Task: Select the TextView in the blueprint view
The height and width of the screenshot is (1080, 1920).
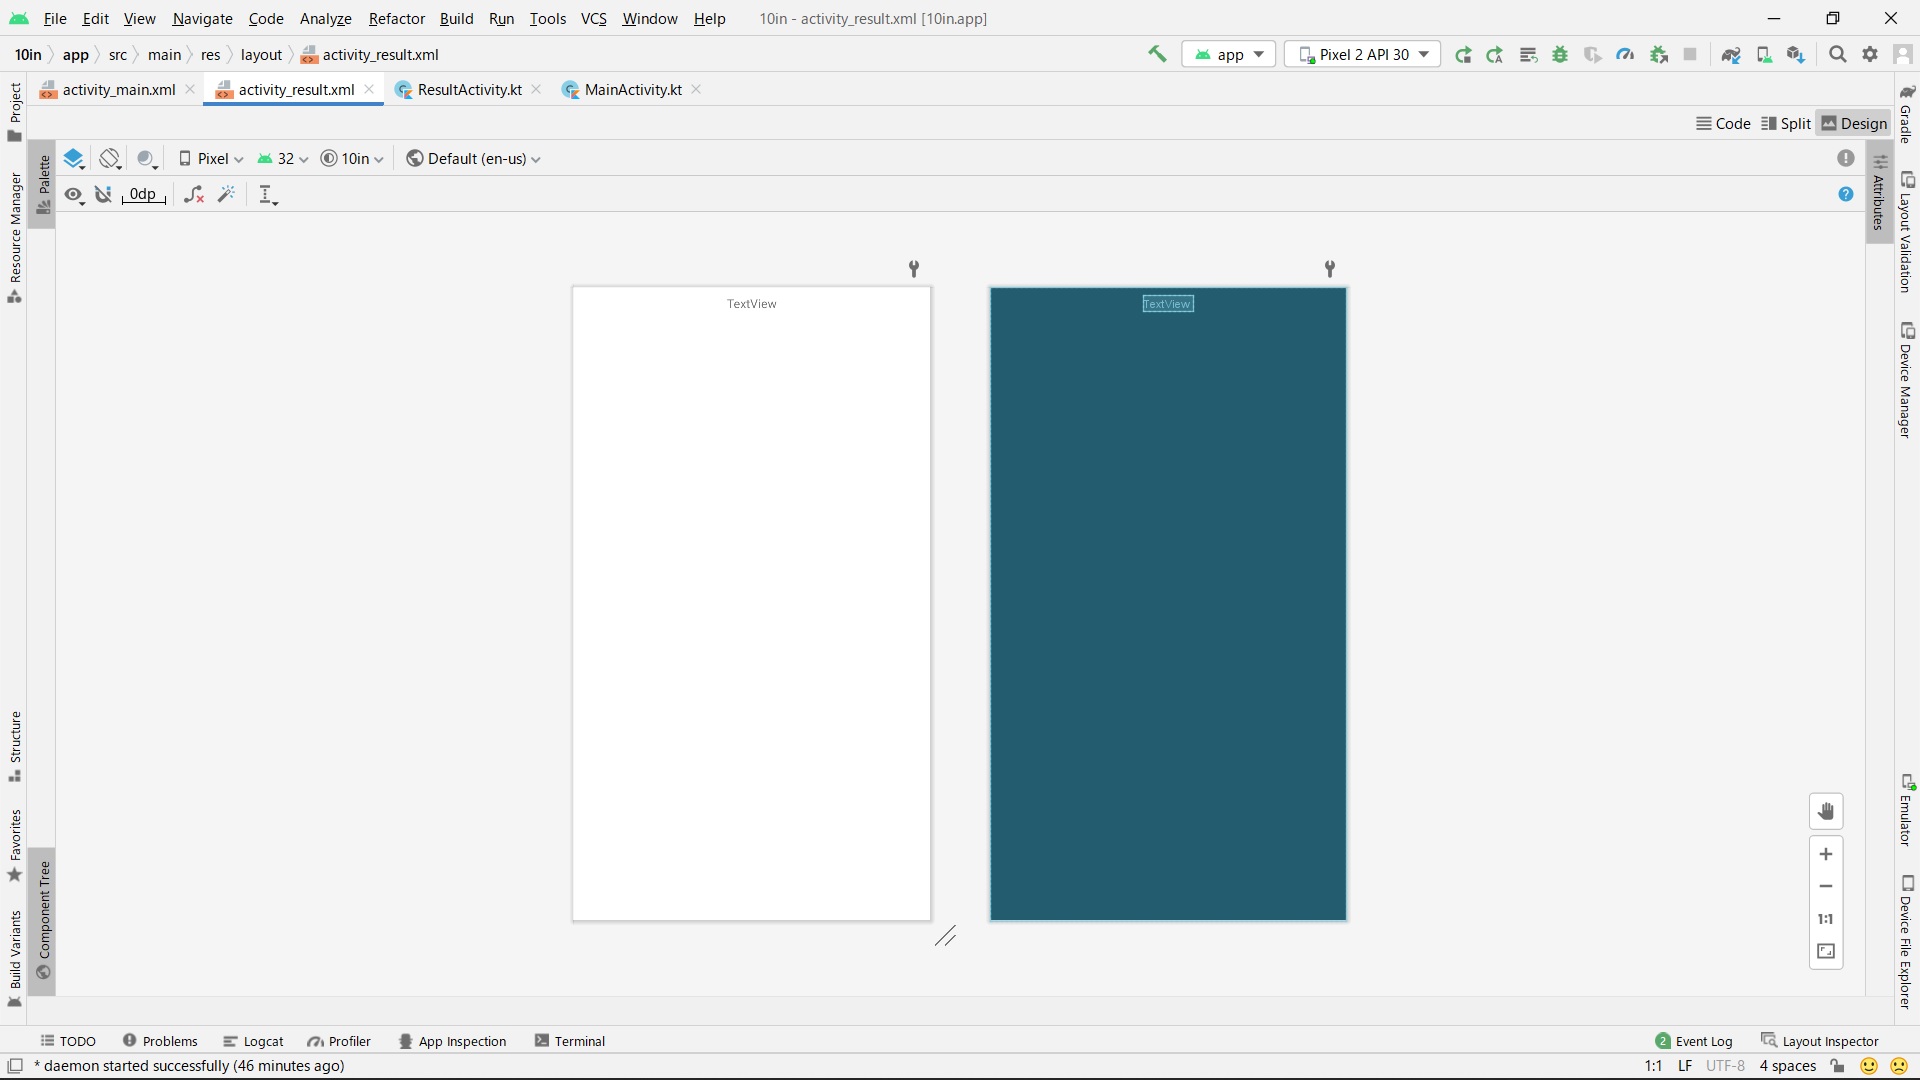Action: (1168, 304)
